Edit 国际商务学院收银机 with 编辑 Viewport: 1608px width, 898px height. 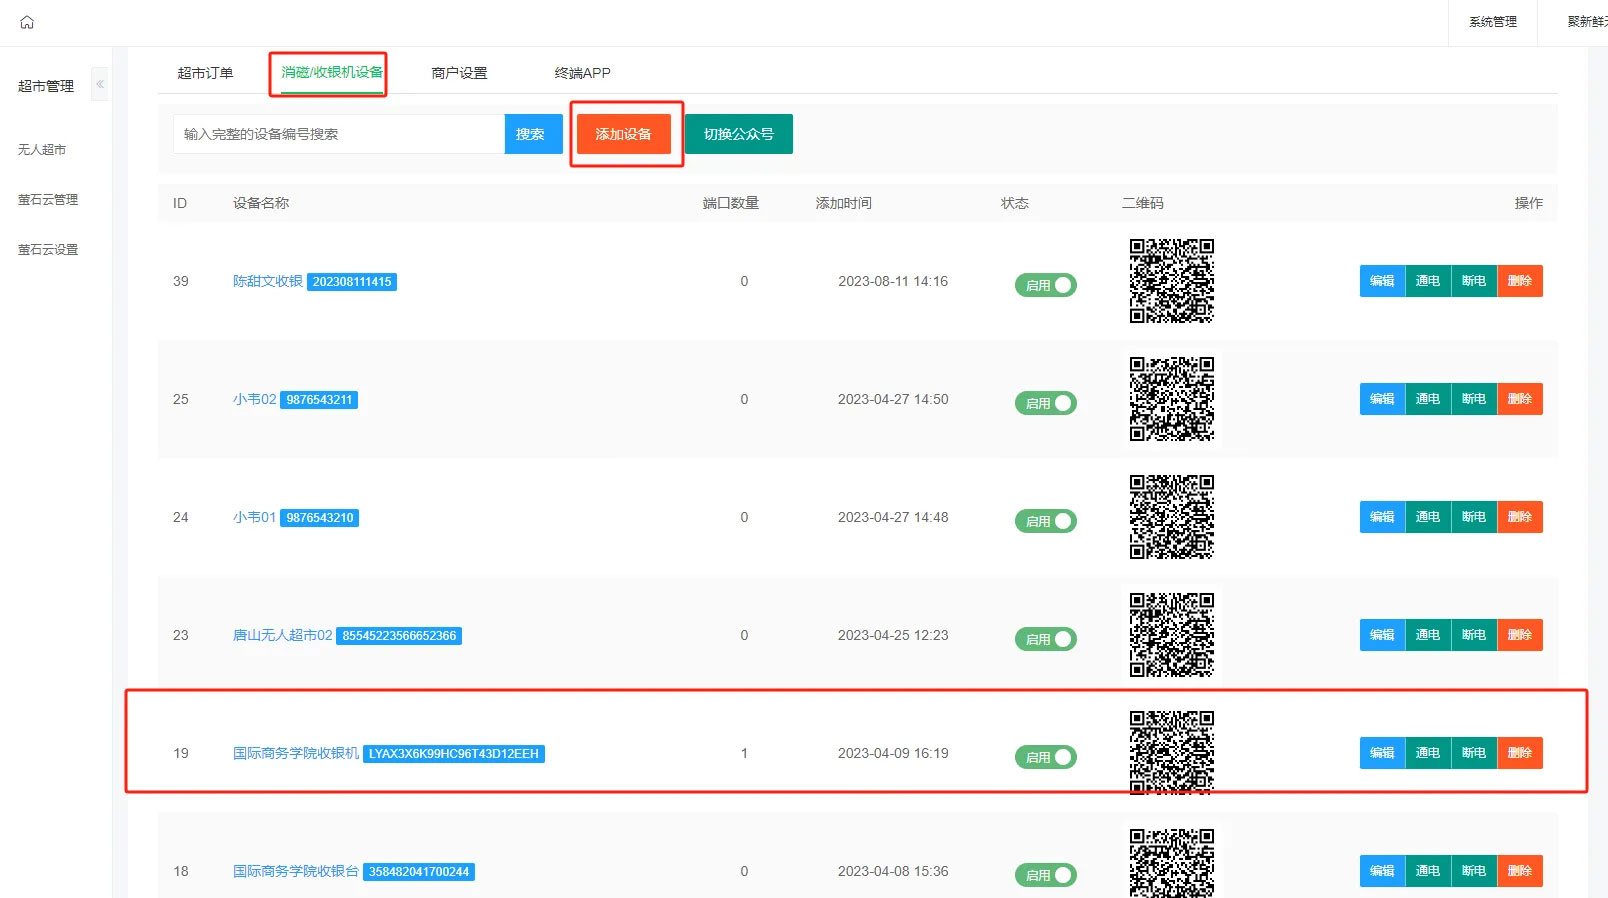(1382, 753)
